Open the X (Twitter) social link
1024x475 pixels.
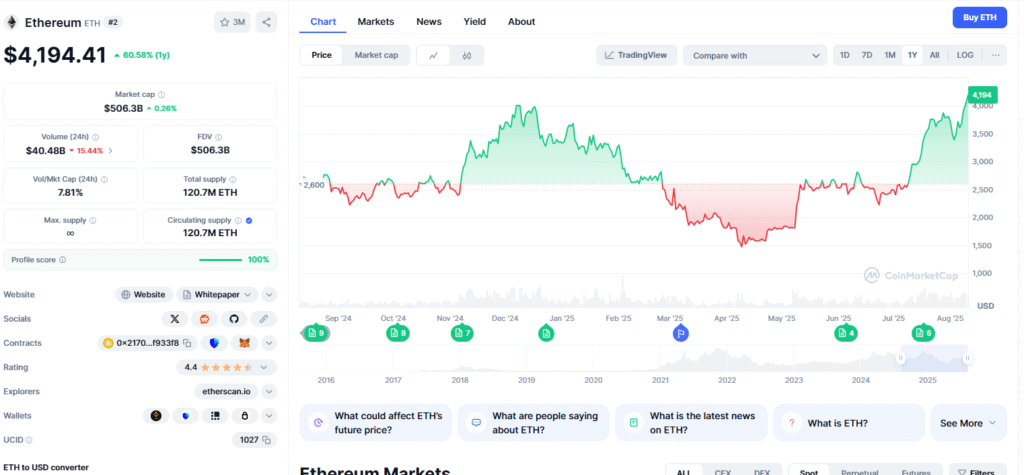pos(174,319)
